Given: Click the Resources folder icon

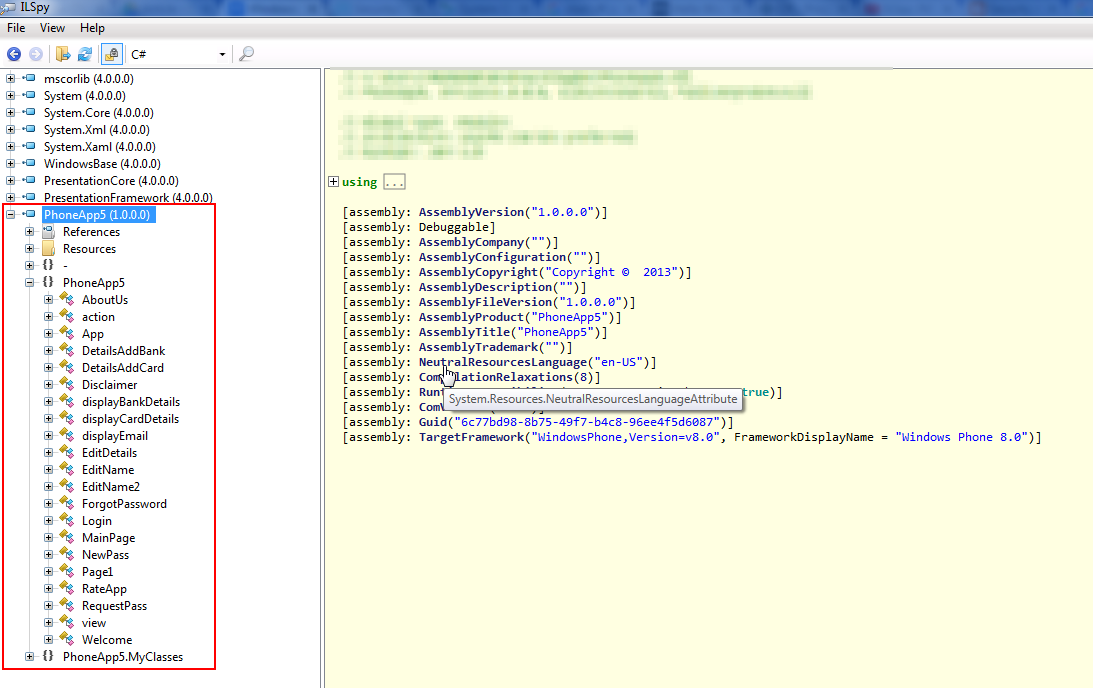Looking at the screenshot, I should point(48,249).
